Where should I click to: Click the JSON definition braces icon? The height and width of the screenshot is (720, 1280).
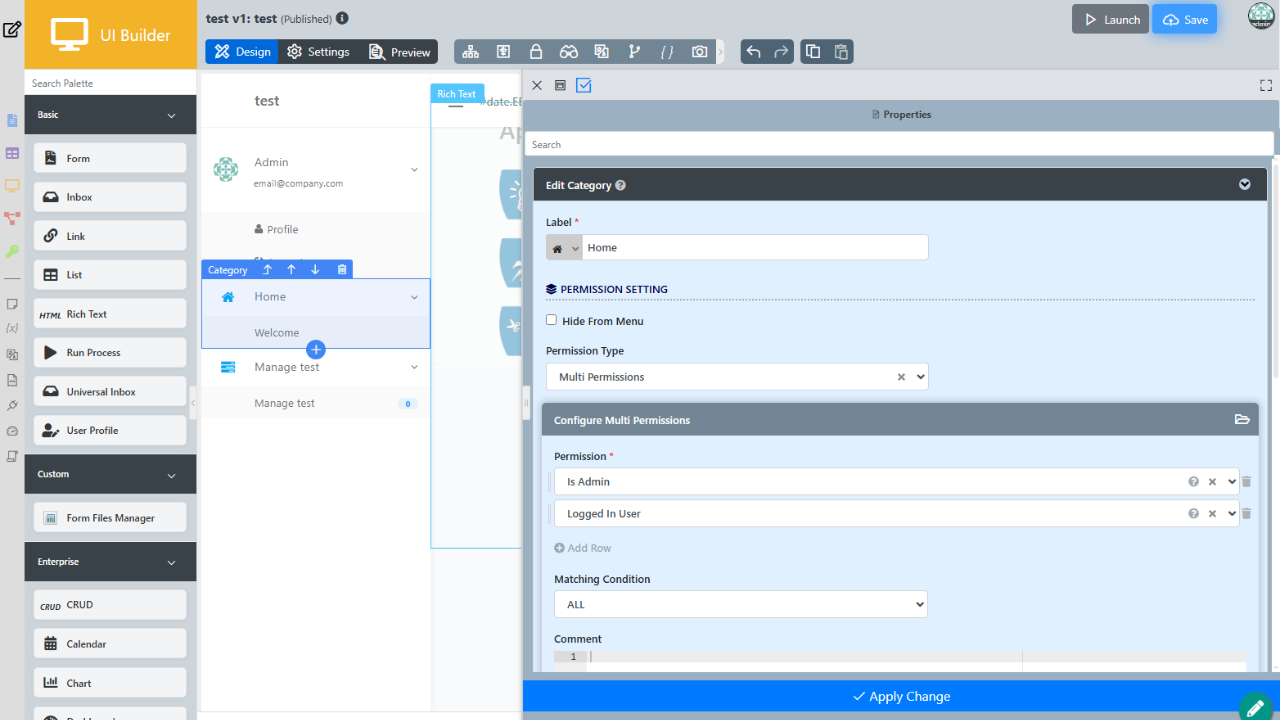pos(667,52)
